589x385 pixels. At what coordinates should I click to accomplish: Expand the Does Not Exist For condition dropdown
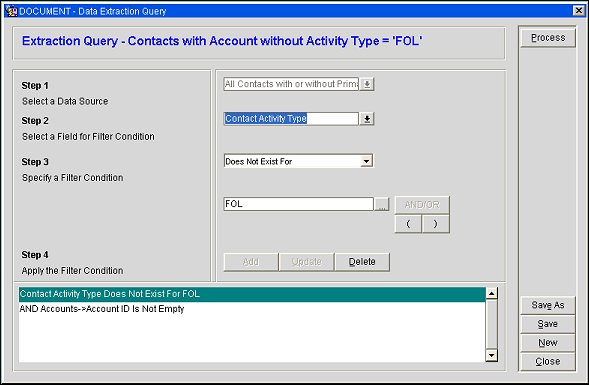pyautogui.click(x=366, y=162)
